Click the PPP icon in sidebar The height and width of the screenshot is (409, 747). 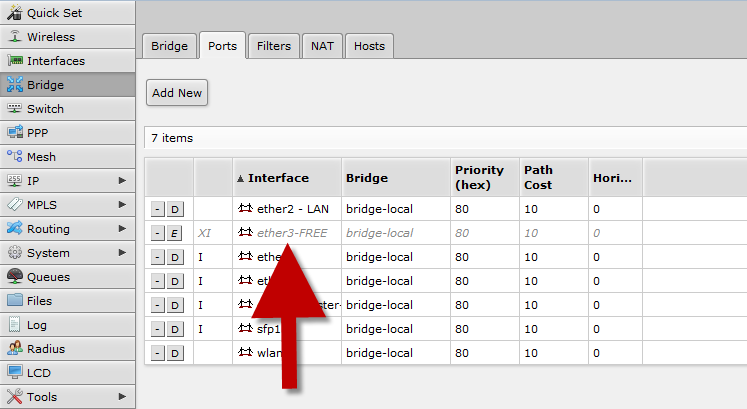pyautogui.click(x=15, y=132)
